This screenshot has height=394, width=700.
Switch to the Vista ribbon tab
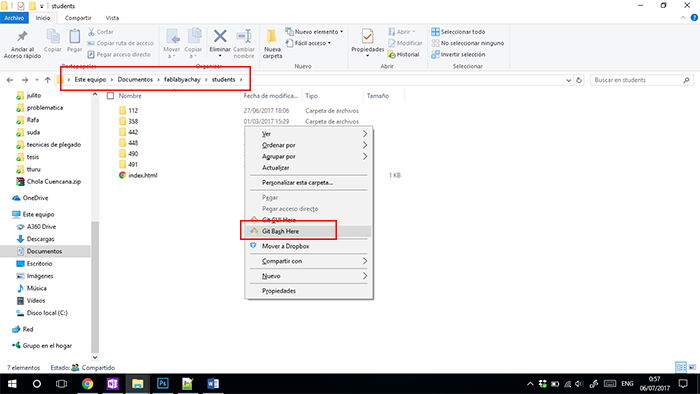point(112,18)
